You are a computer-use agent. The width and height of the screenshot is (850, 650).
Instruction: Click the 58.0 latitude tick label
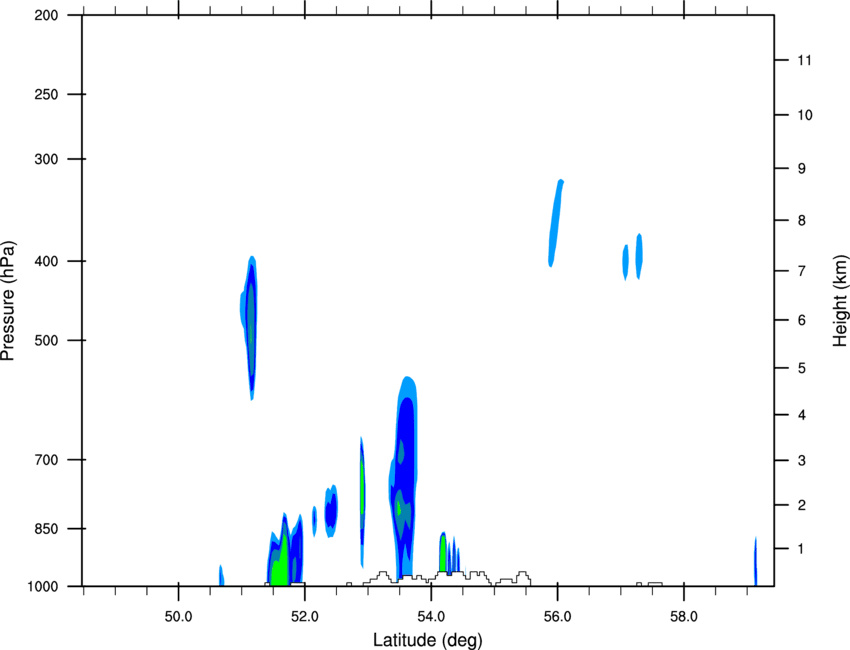pos(684,617)
